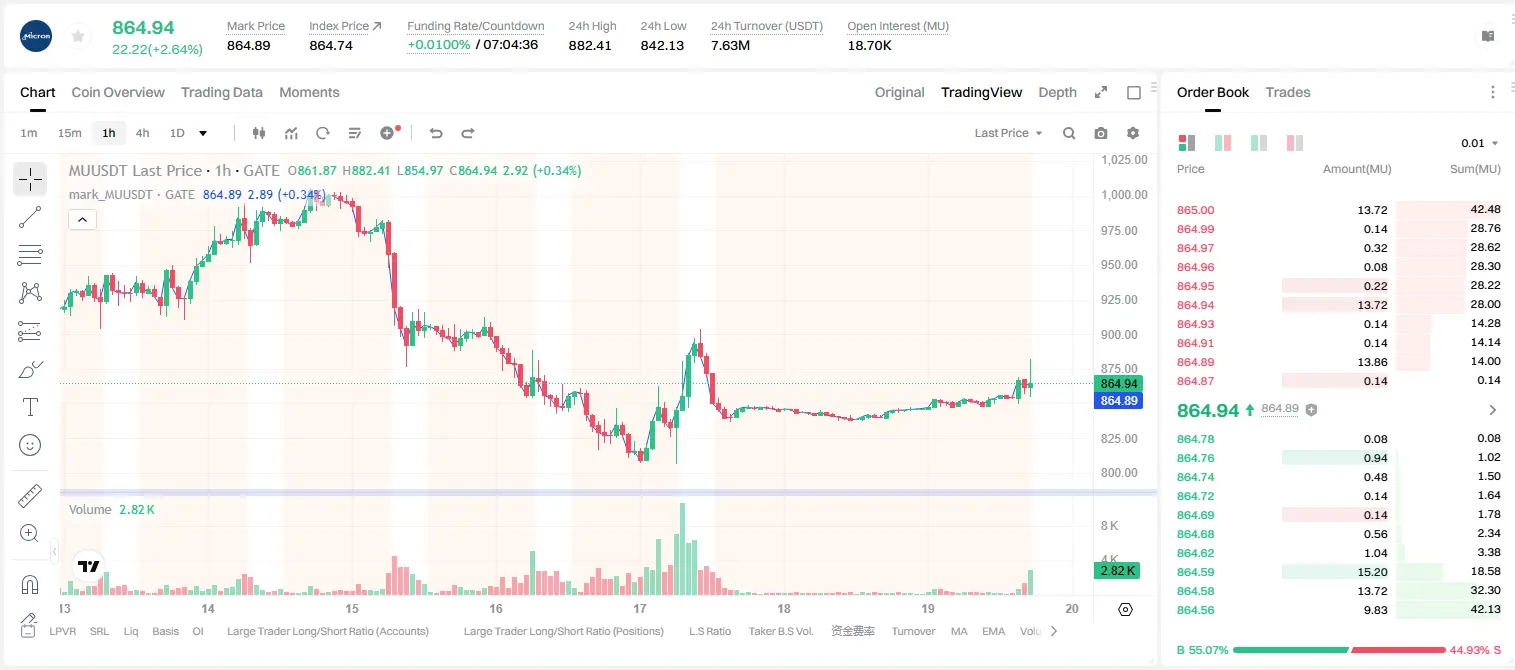1515x670 pixels.
Task: Switch chart to Depth view
Action: [1057, 92]
